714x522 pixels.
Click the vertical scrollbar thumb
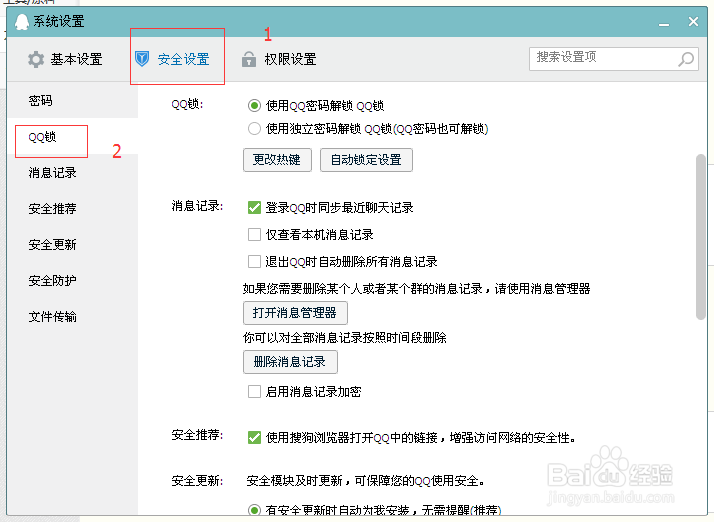click(x=701, y=237)
